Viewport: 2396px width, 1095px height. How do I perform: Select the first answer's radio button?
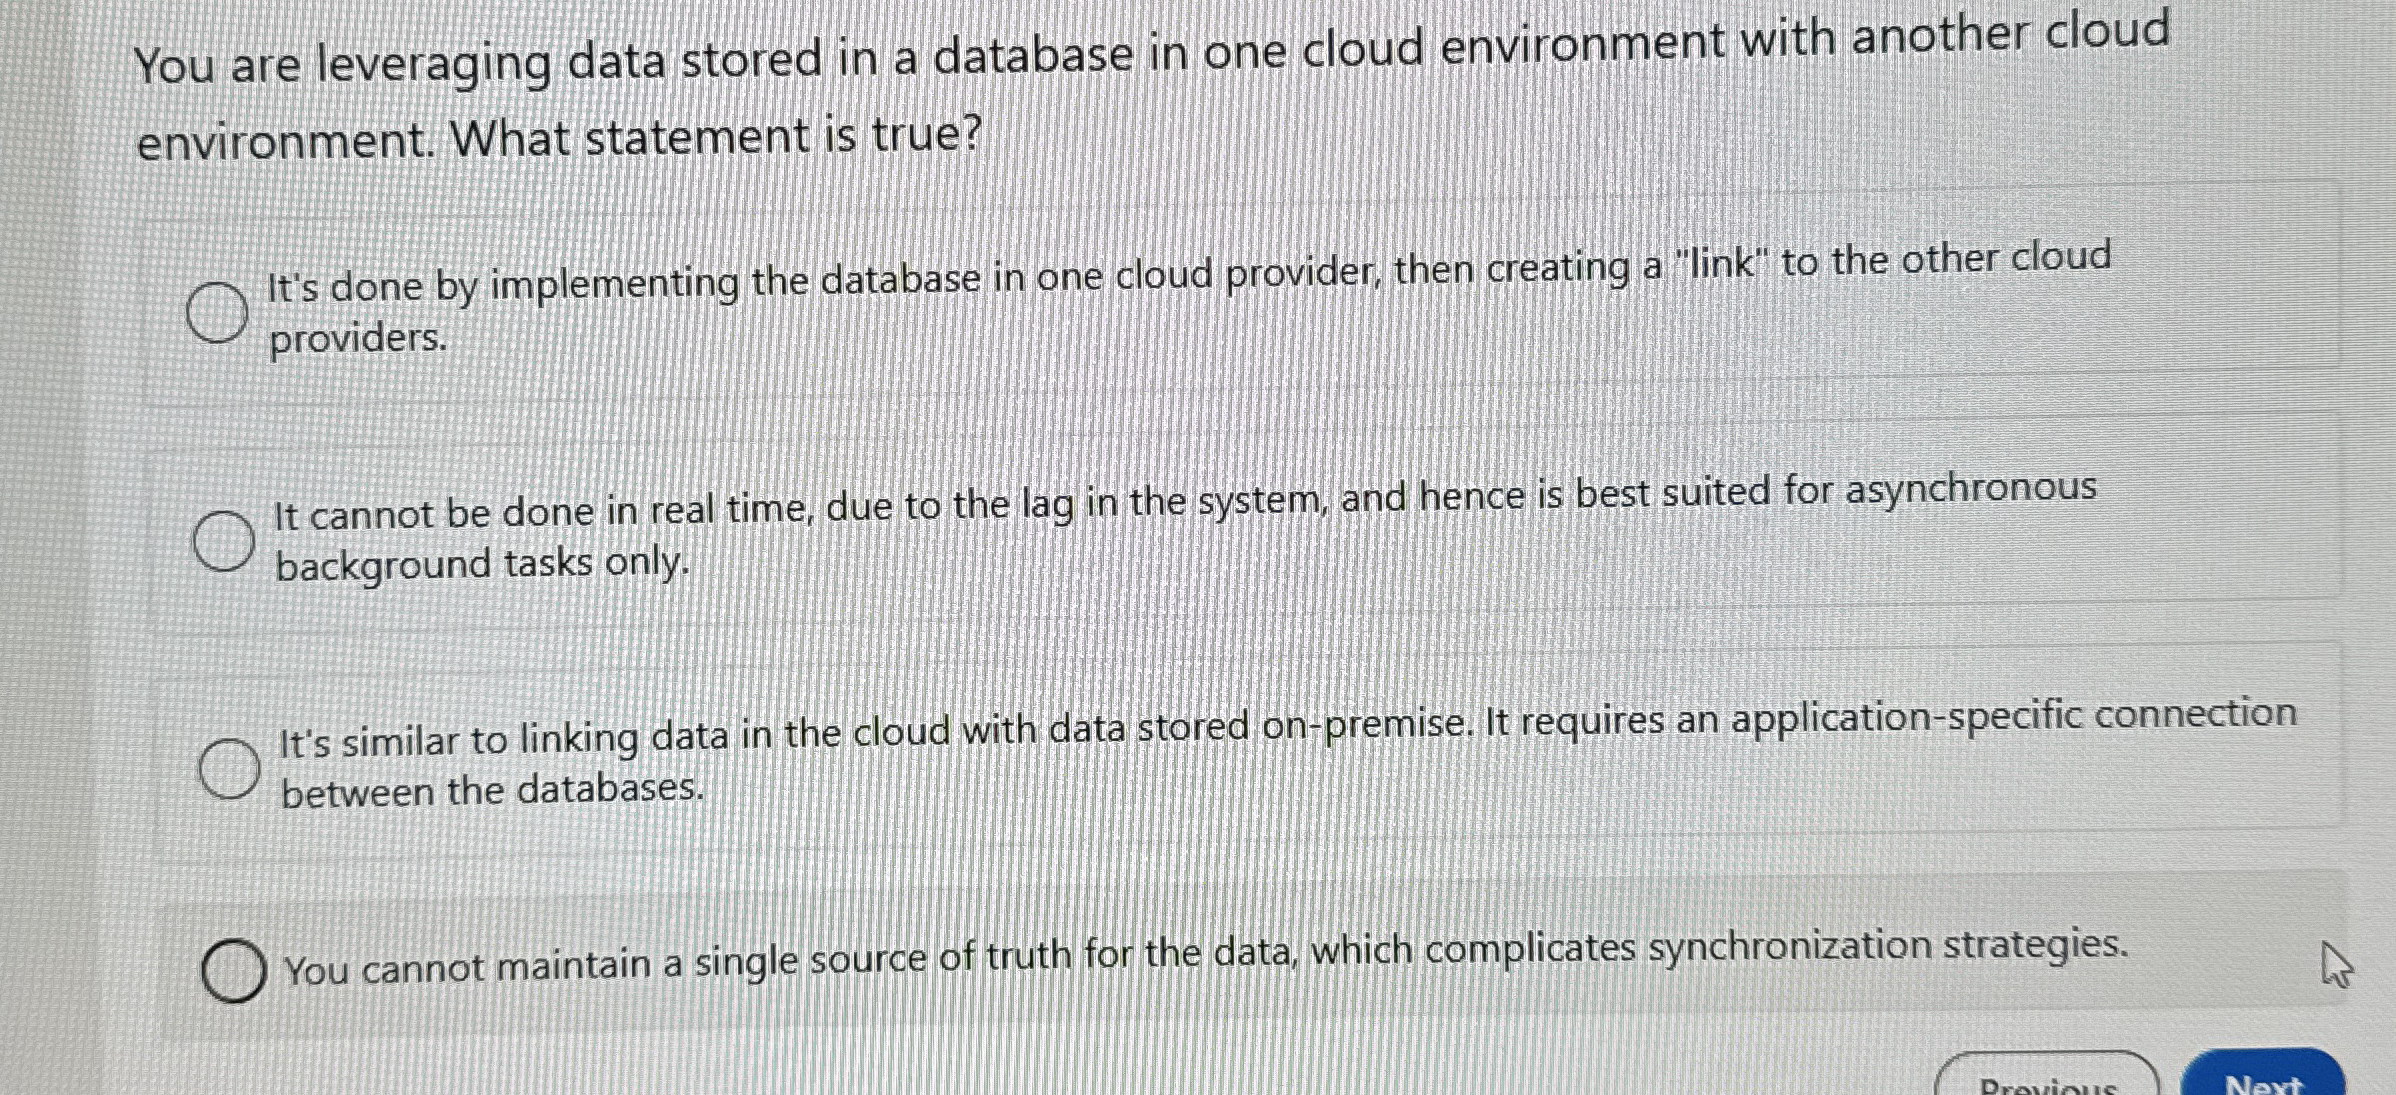click(x=218, y=311)
